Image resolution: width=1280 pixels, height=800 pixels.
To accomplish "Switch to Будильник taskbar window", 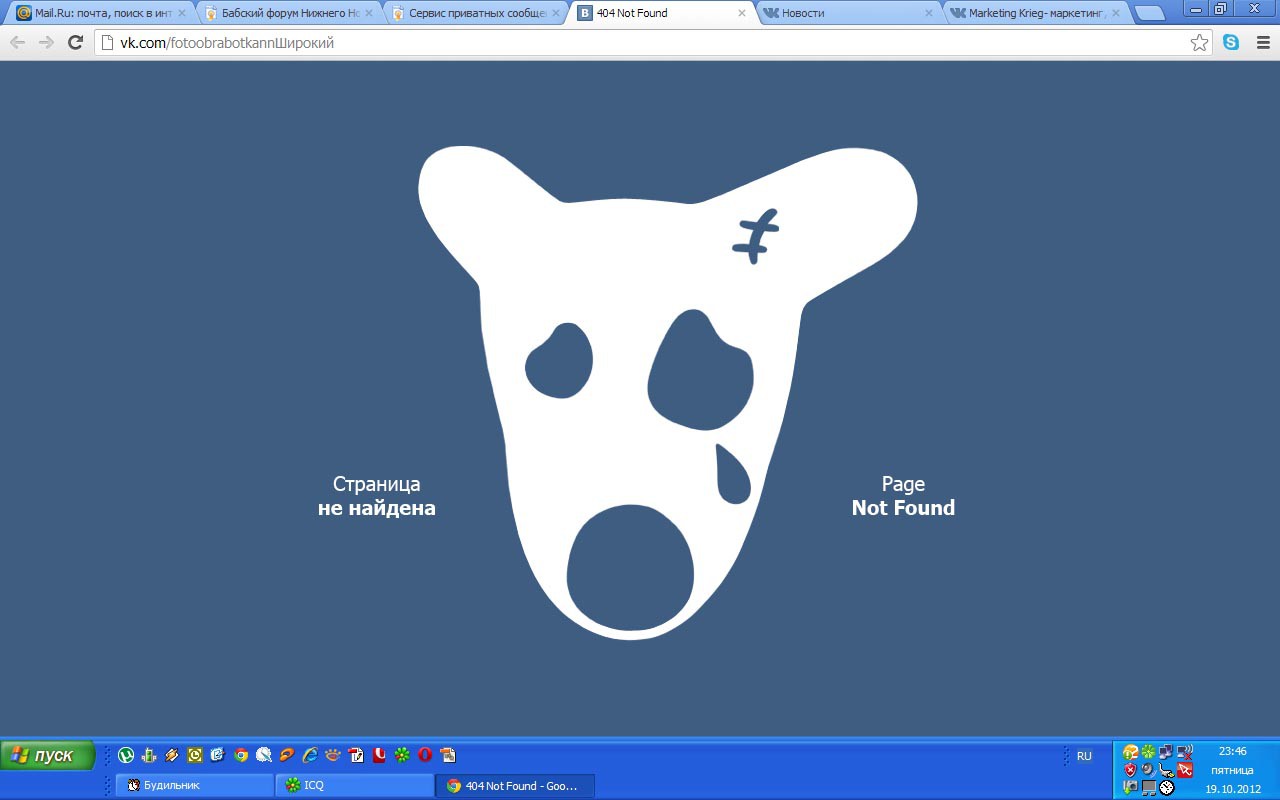I will click(195, 785).
